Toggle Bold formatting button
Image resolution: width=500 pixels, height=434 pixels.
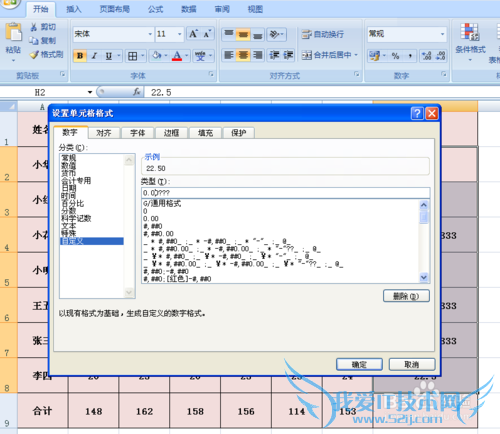click(80, 56)
